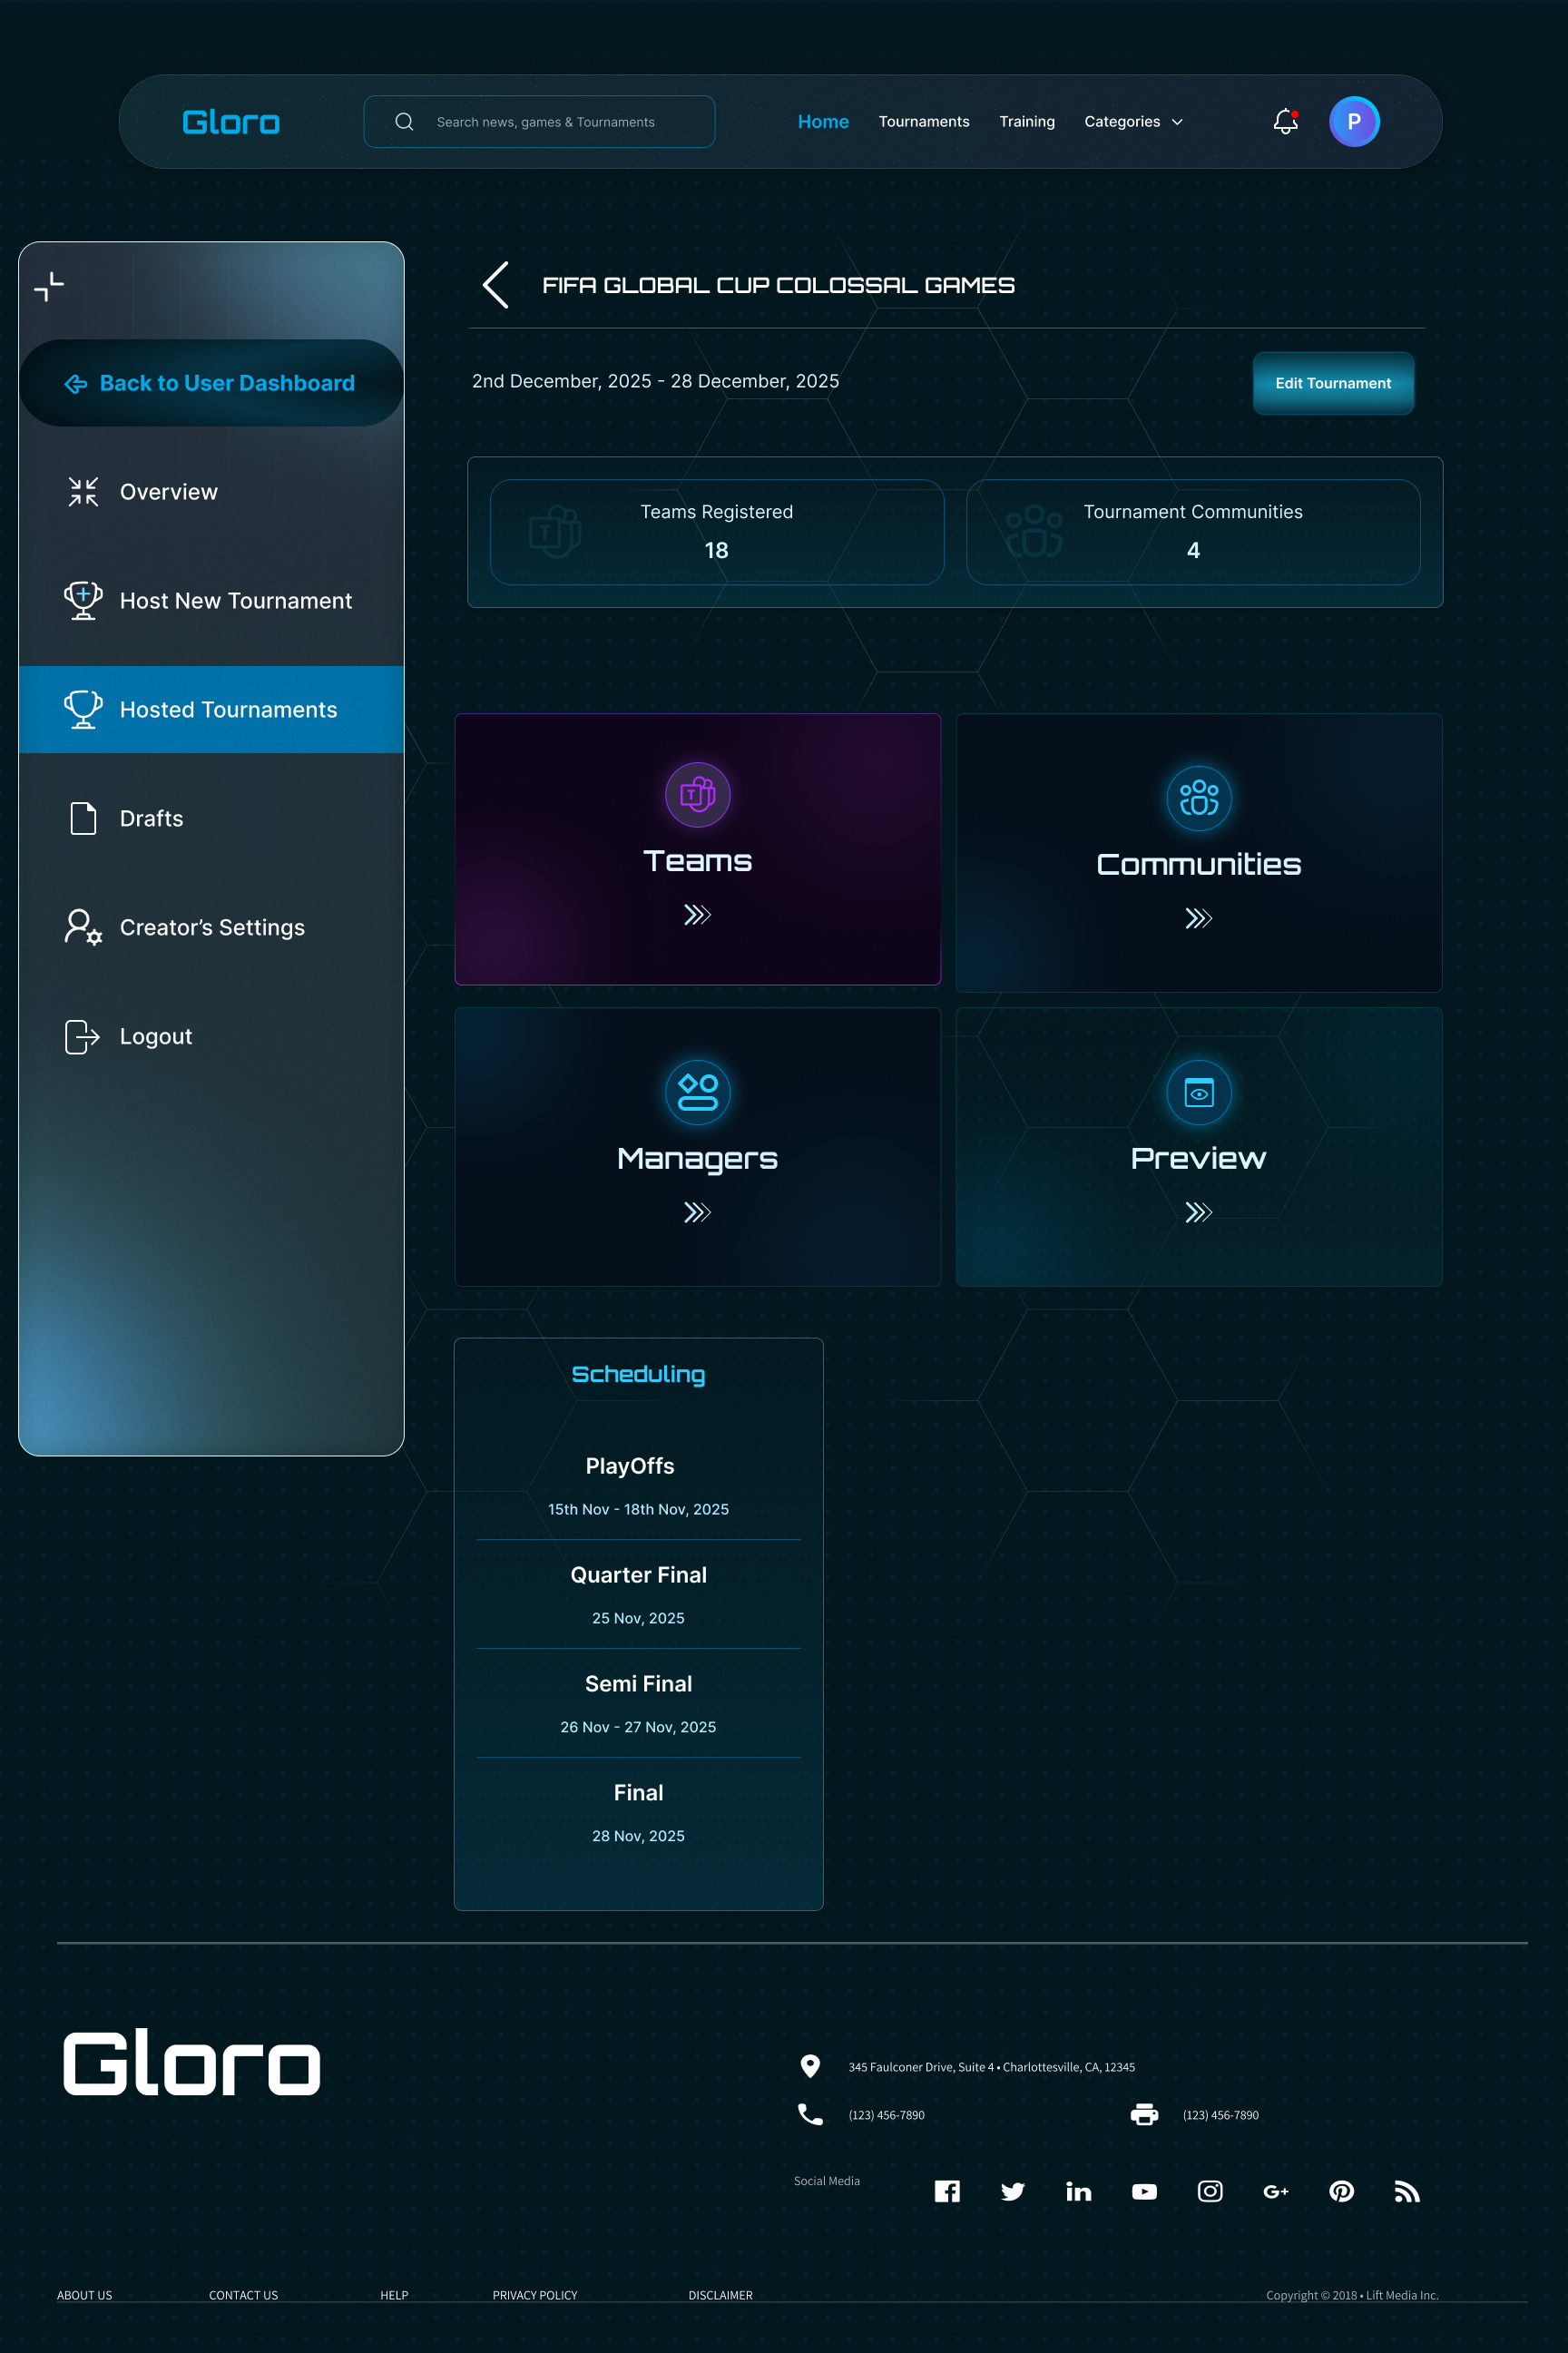Click the back arrow beside the tournament title
Screen dimensions: 1568x2353
coord(496,285)
